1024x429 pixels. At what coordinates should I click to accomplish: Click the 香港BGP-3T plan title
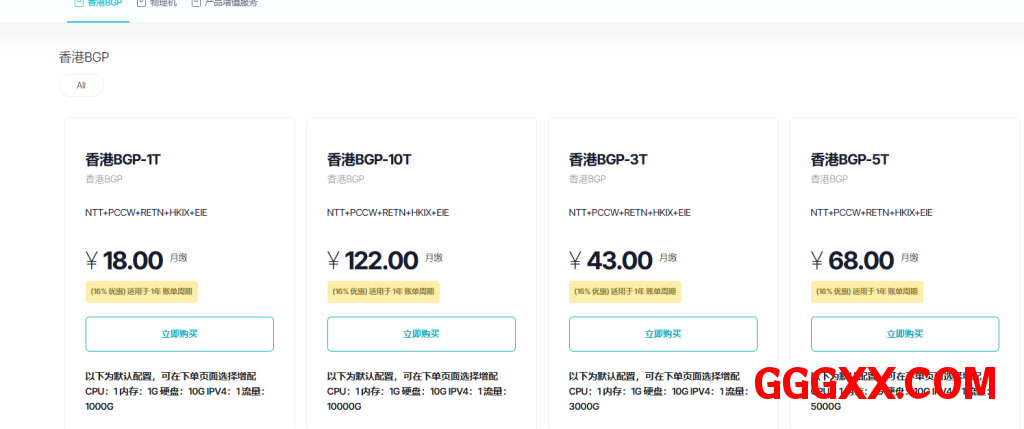pos(608,159)
